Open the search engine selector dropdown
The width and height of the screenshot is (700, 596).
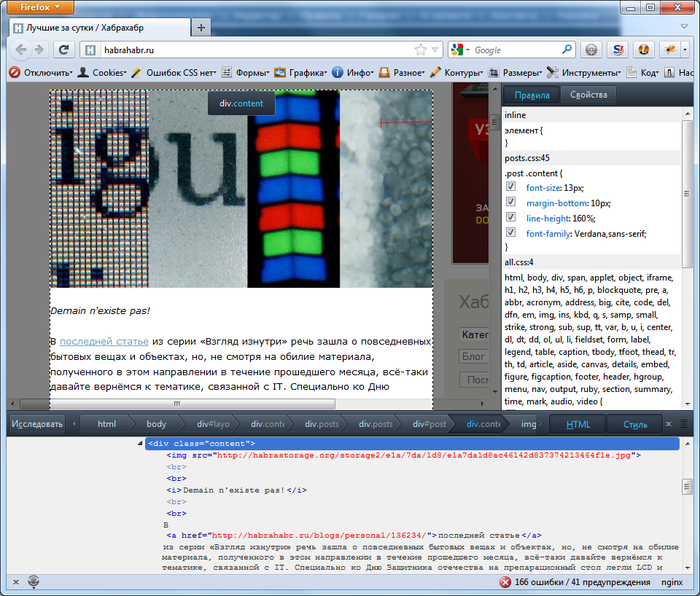point(460,50)
